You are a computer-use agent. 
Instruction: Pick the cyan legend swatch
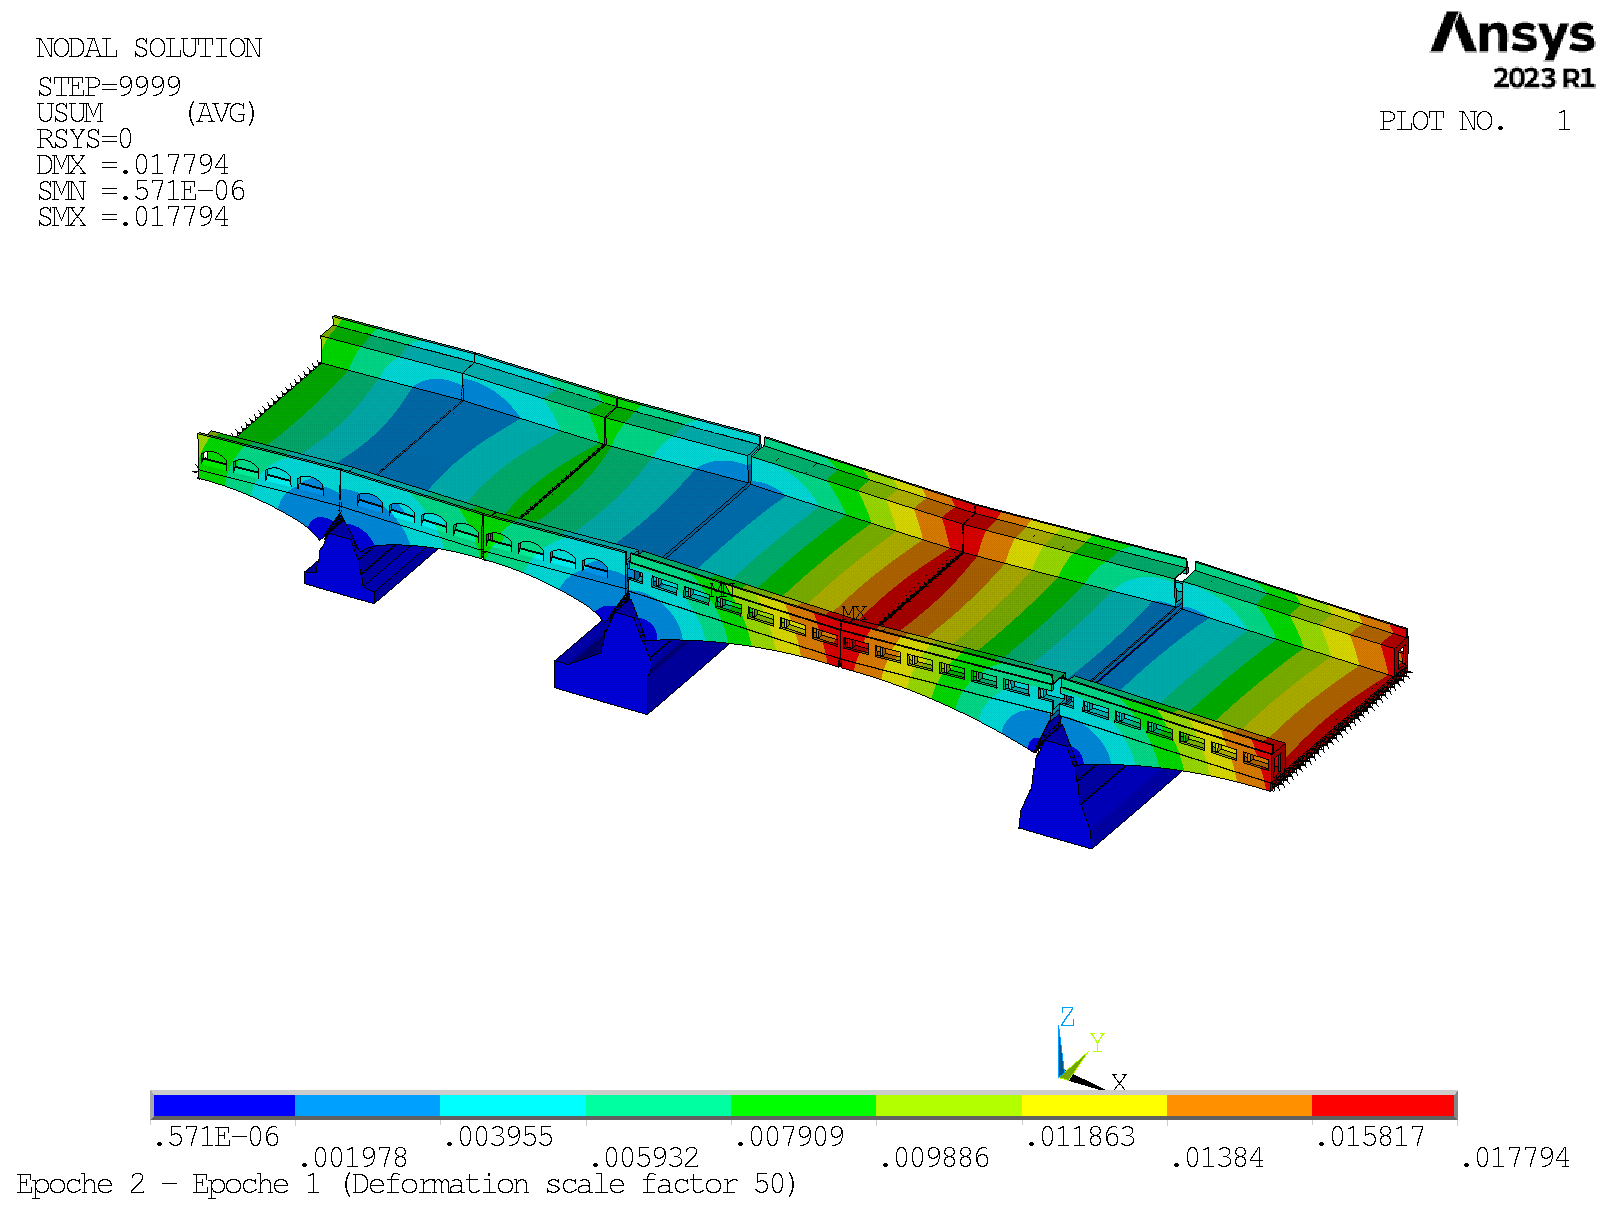pyautogui.click(x=513, y=1105)
